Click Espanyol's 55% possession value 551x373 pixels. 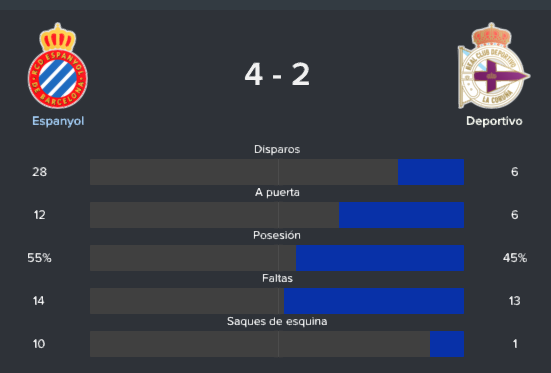[39, 258]
